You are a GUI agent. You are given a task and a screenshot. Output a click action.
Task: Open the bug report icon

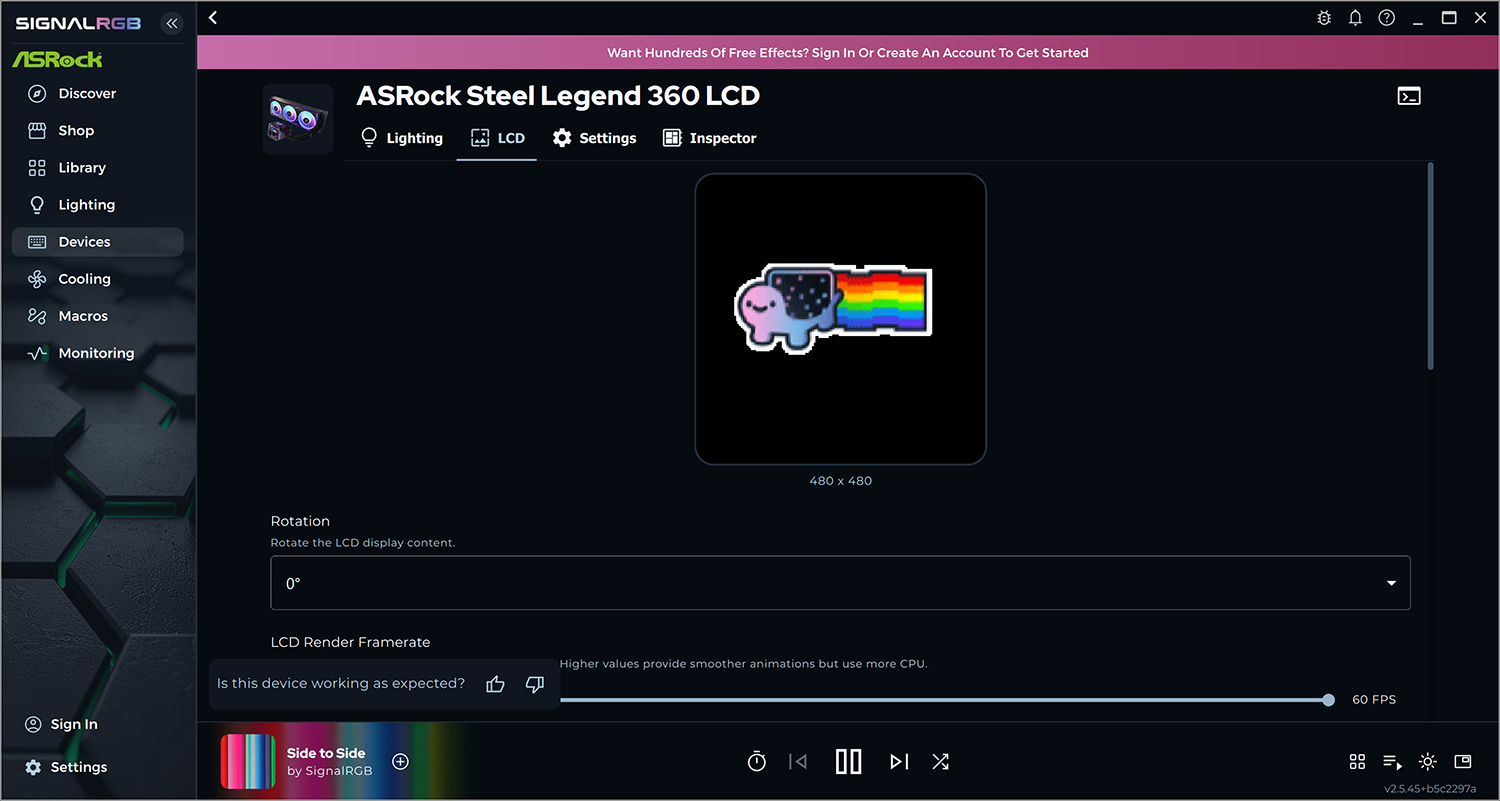[1324, 18]
